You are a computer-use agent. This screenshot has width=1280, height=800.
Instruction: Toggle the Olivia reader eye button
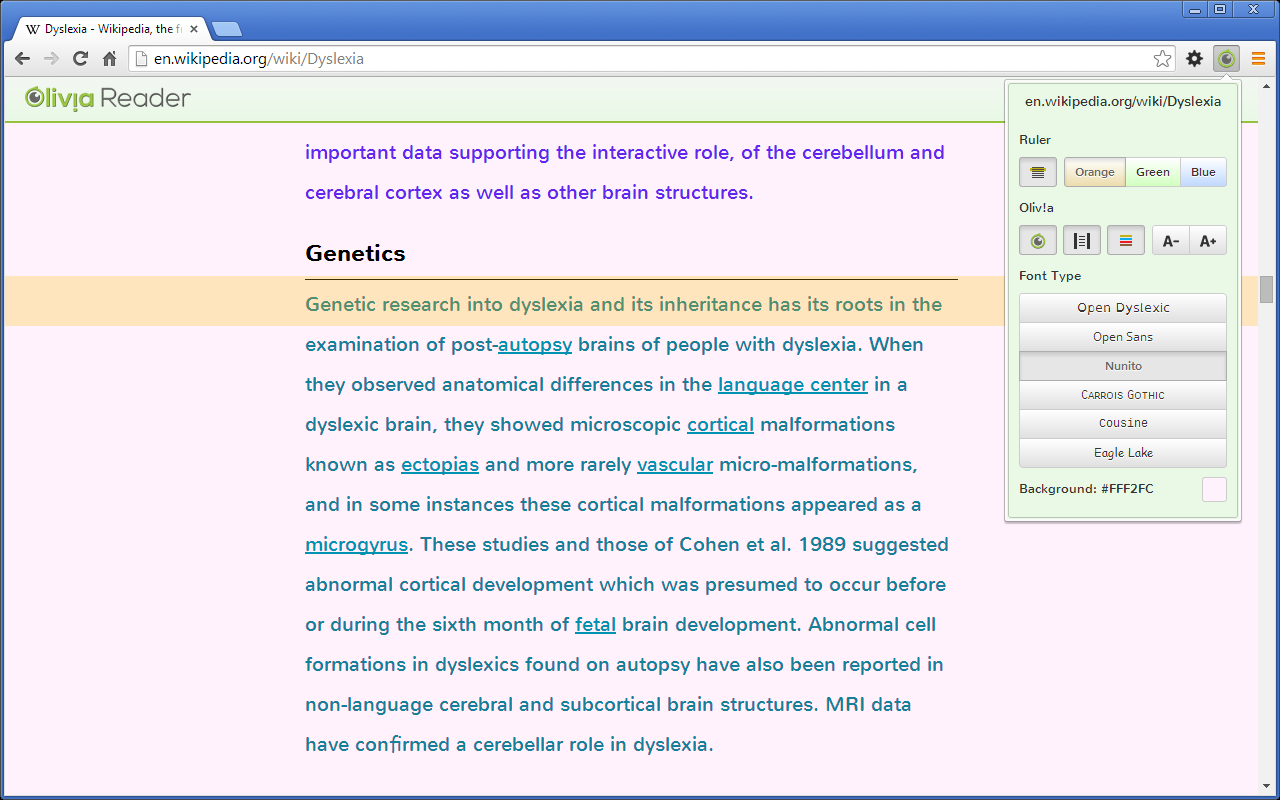(x=1037, y=241)
